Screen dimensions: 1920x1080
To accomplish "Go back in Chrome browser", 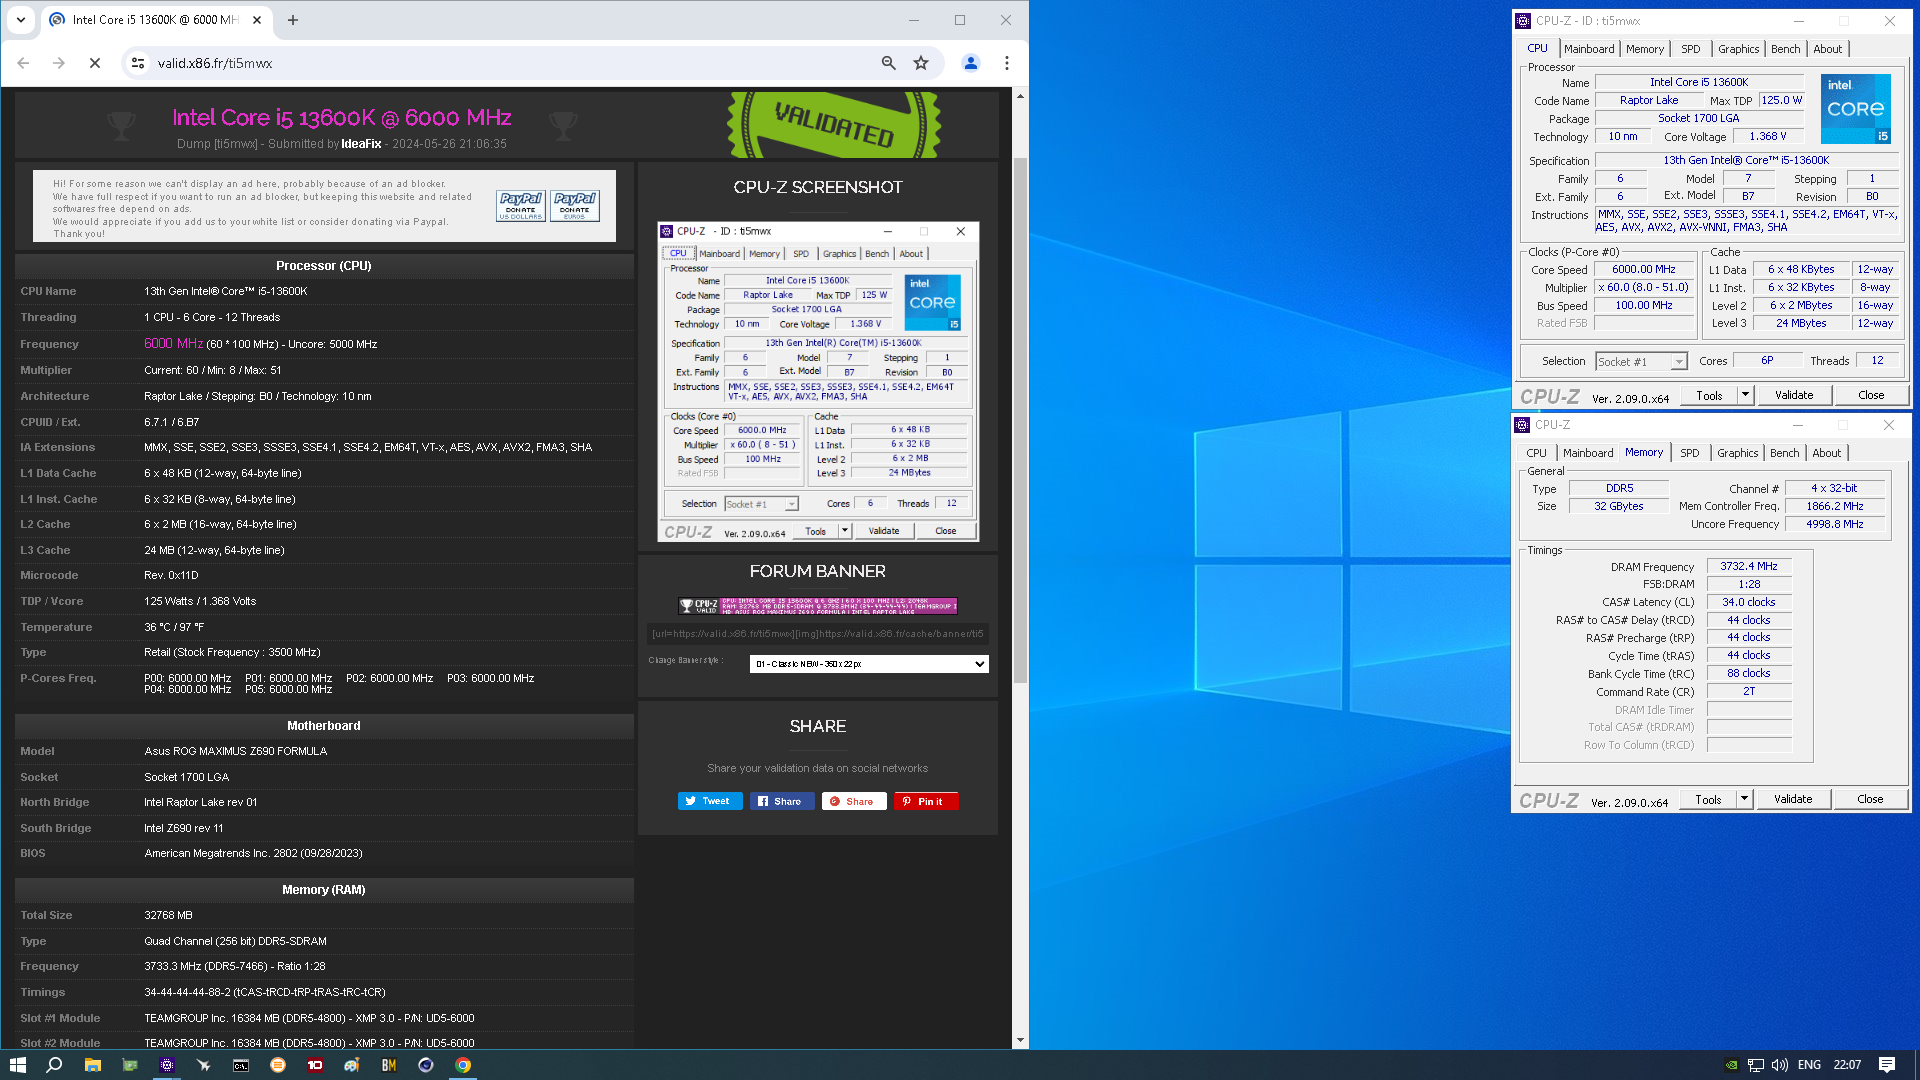I will [23, 63].
